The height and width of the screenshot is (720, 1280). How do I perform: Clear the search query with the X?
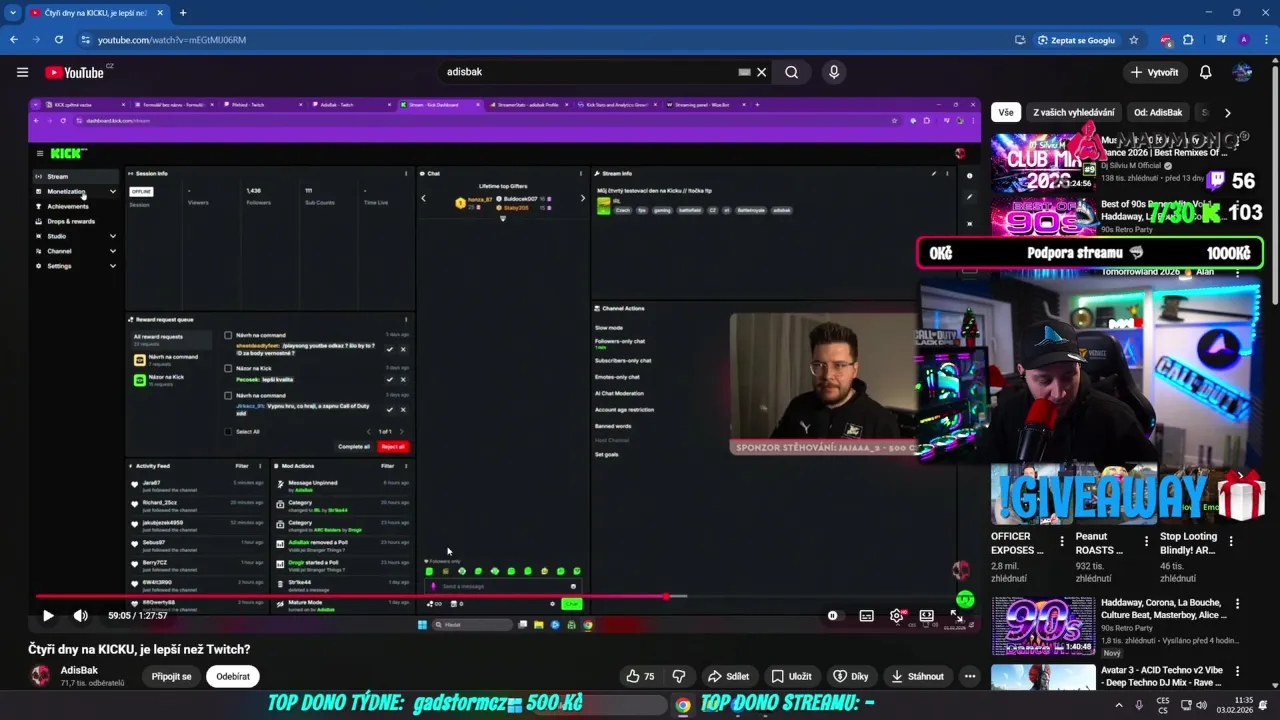point(761,72)
